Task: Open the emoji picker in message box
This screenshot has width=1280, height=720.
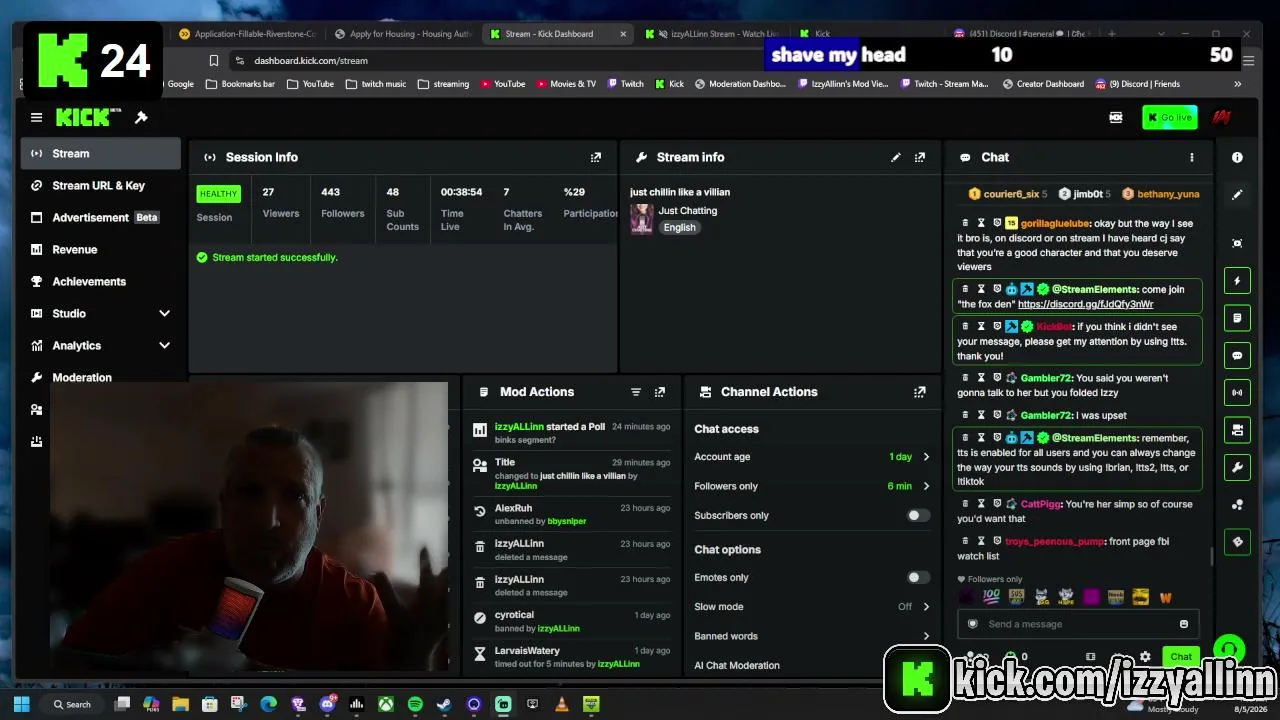Action: click(1184, 624)
